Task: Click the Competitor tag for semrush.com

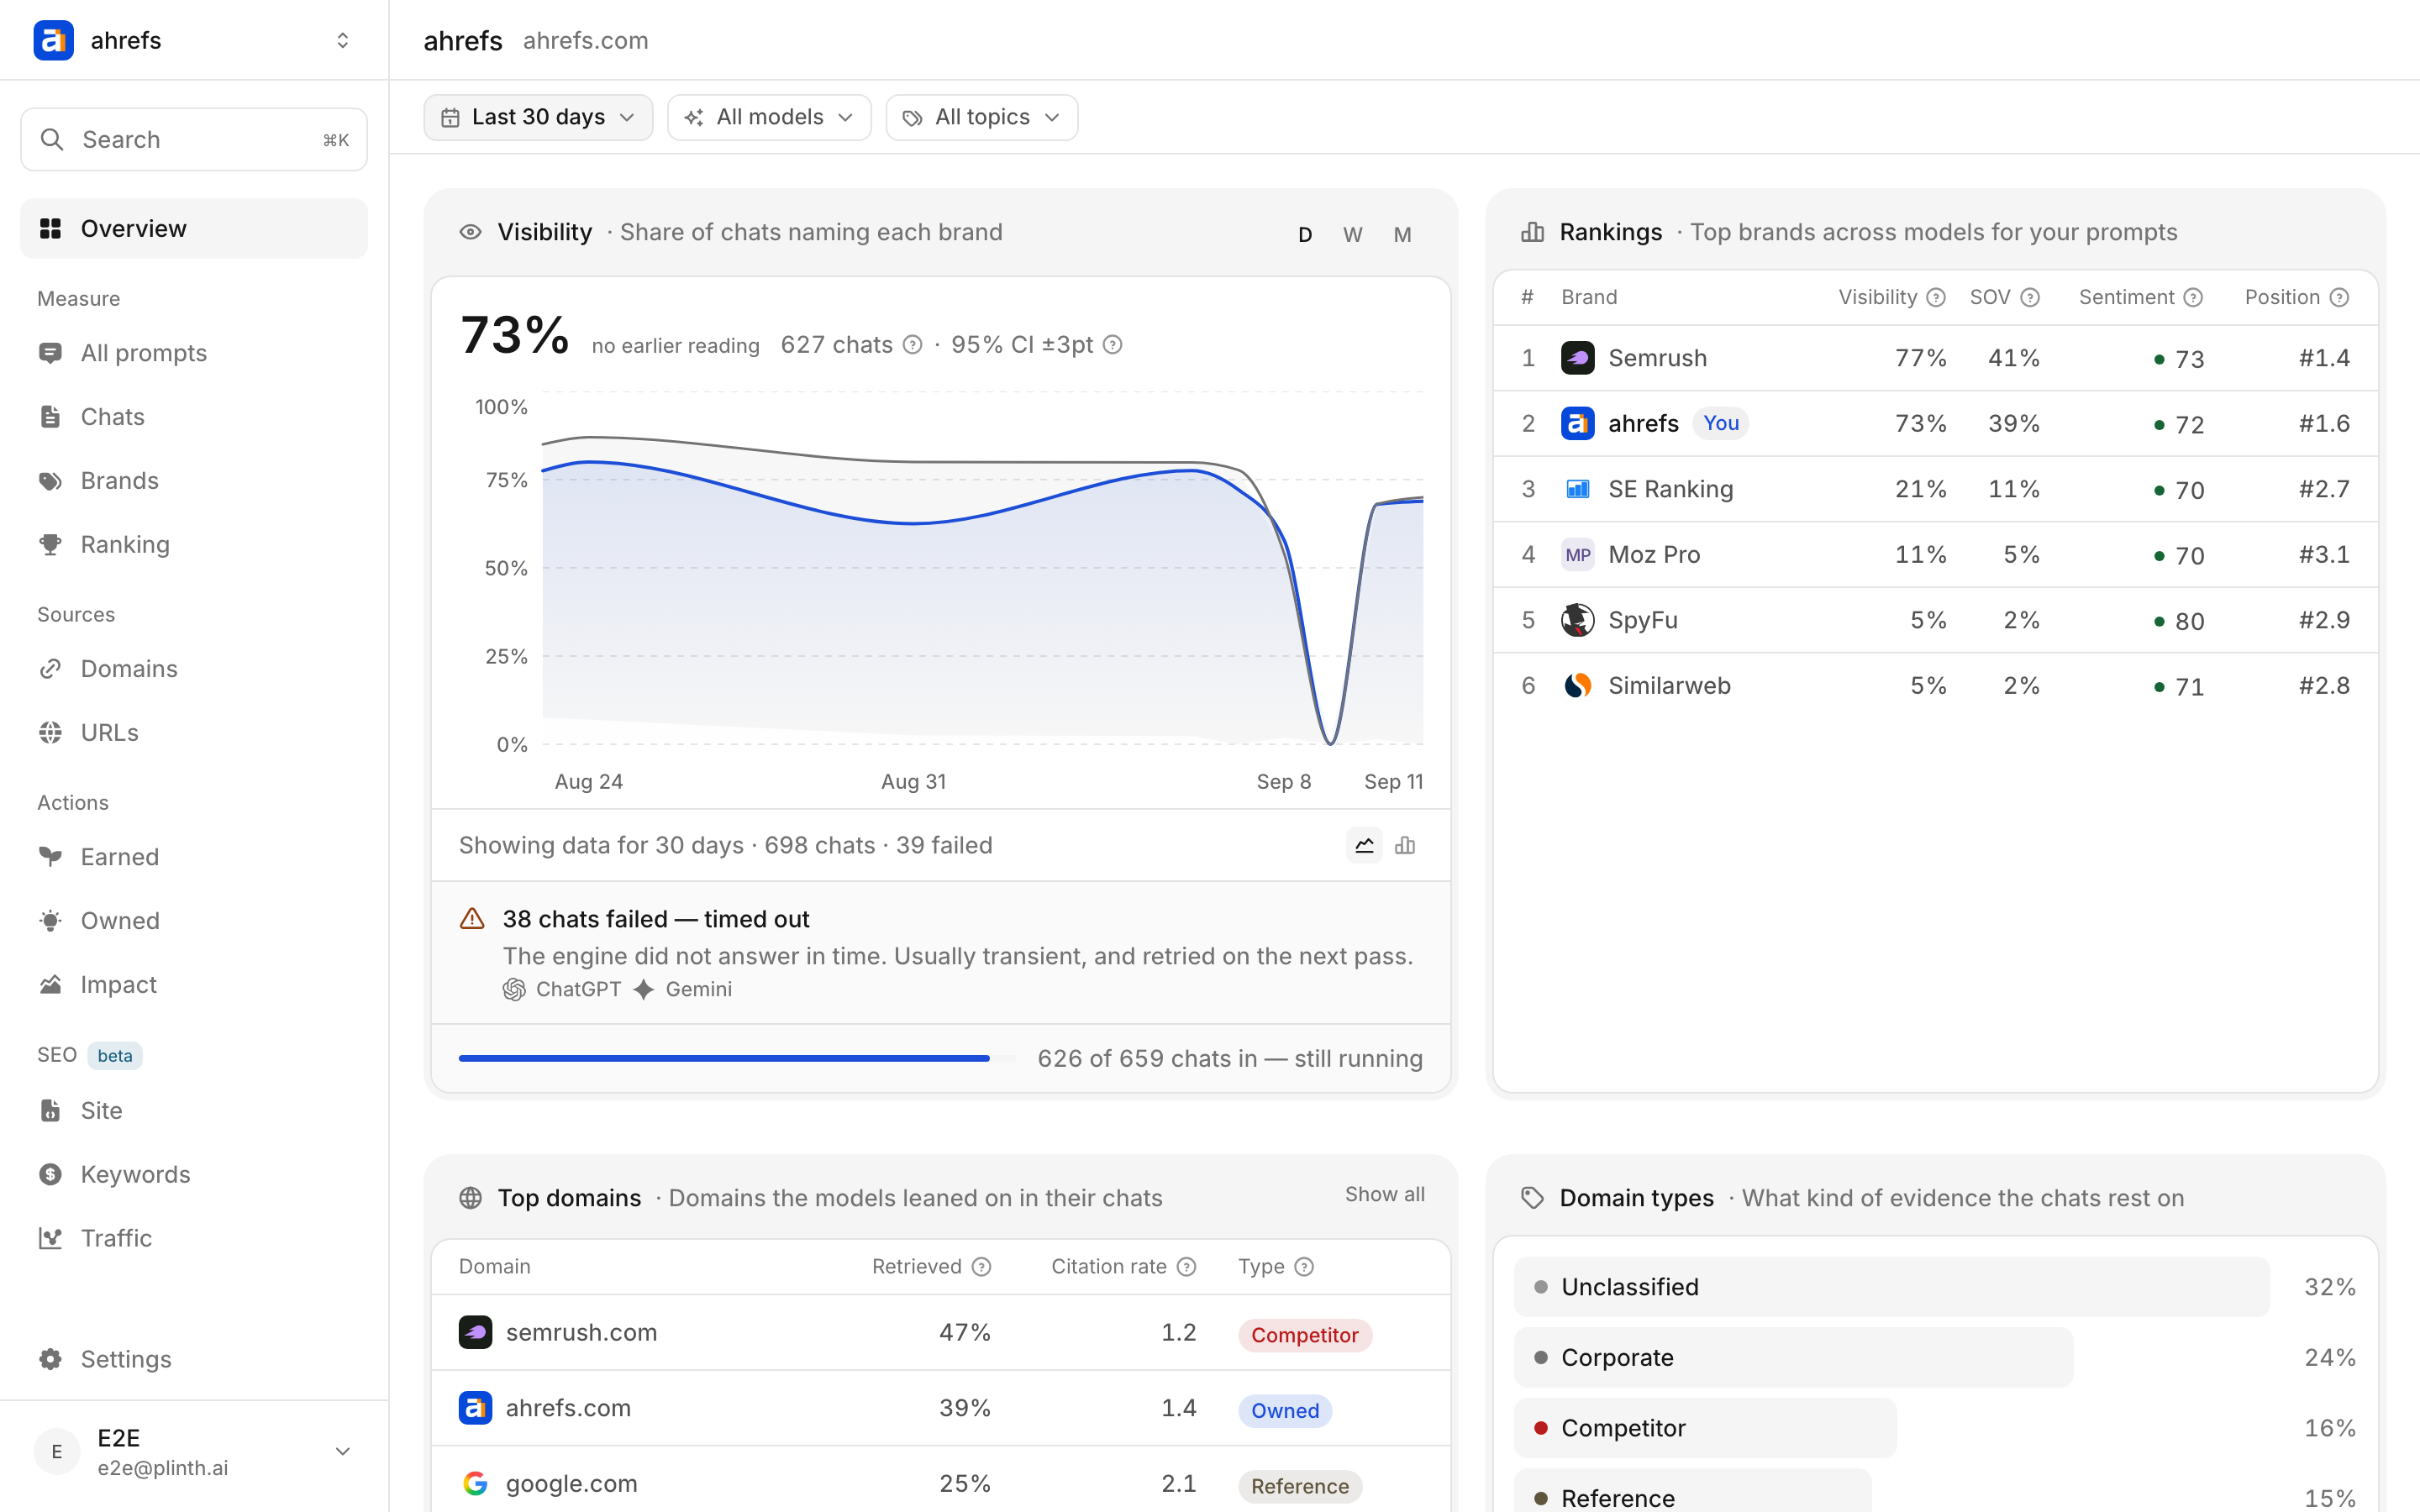Action: pyautogui.click(x=1305, y=1335)
